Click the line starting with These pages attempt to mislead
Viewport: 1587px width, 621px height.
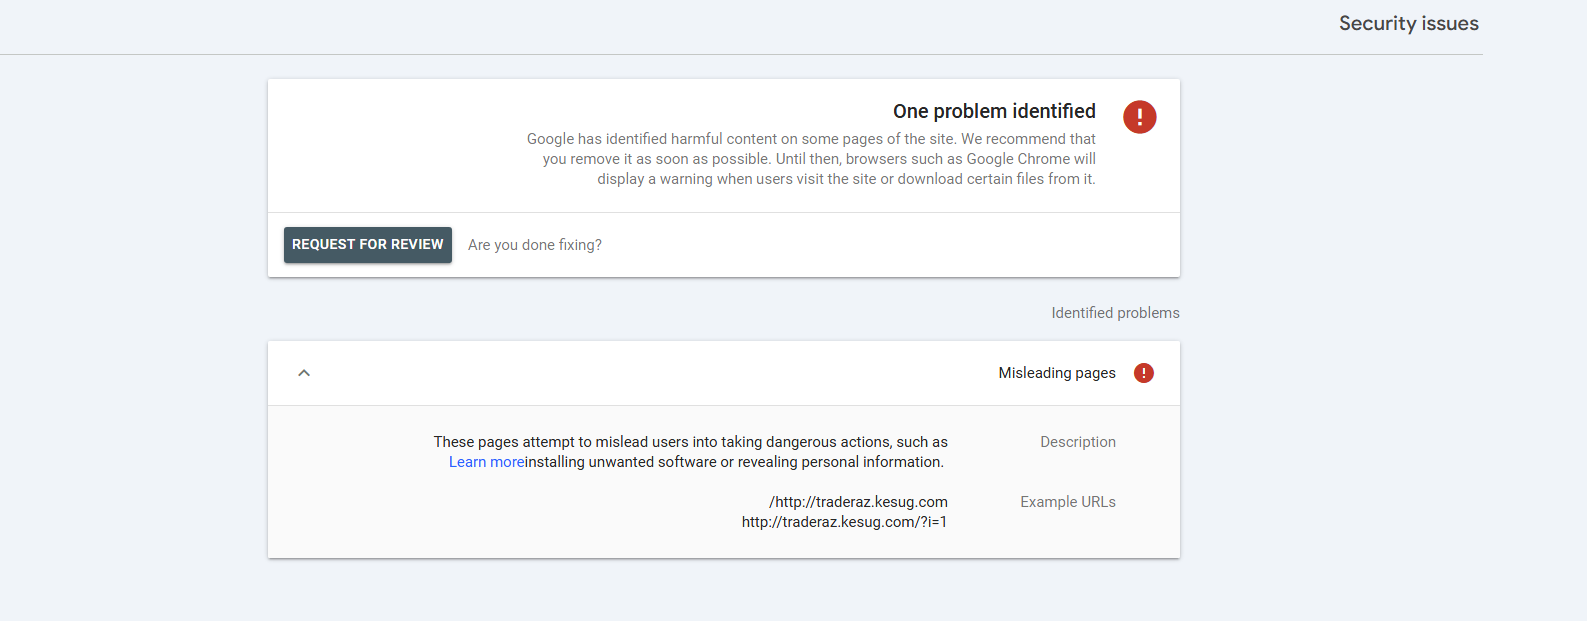pyautogui.click(x=690, y=442)
